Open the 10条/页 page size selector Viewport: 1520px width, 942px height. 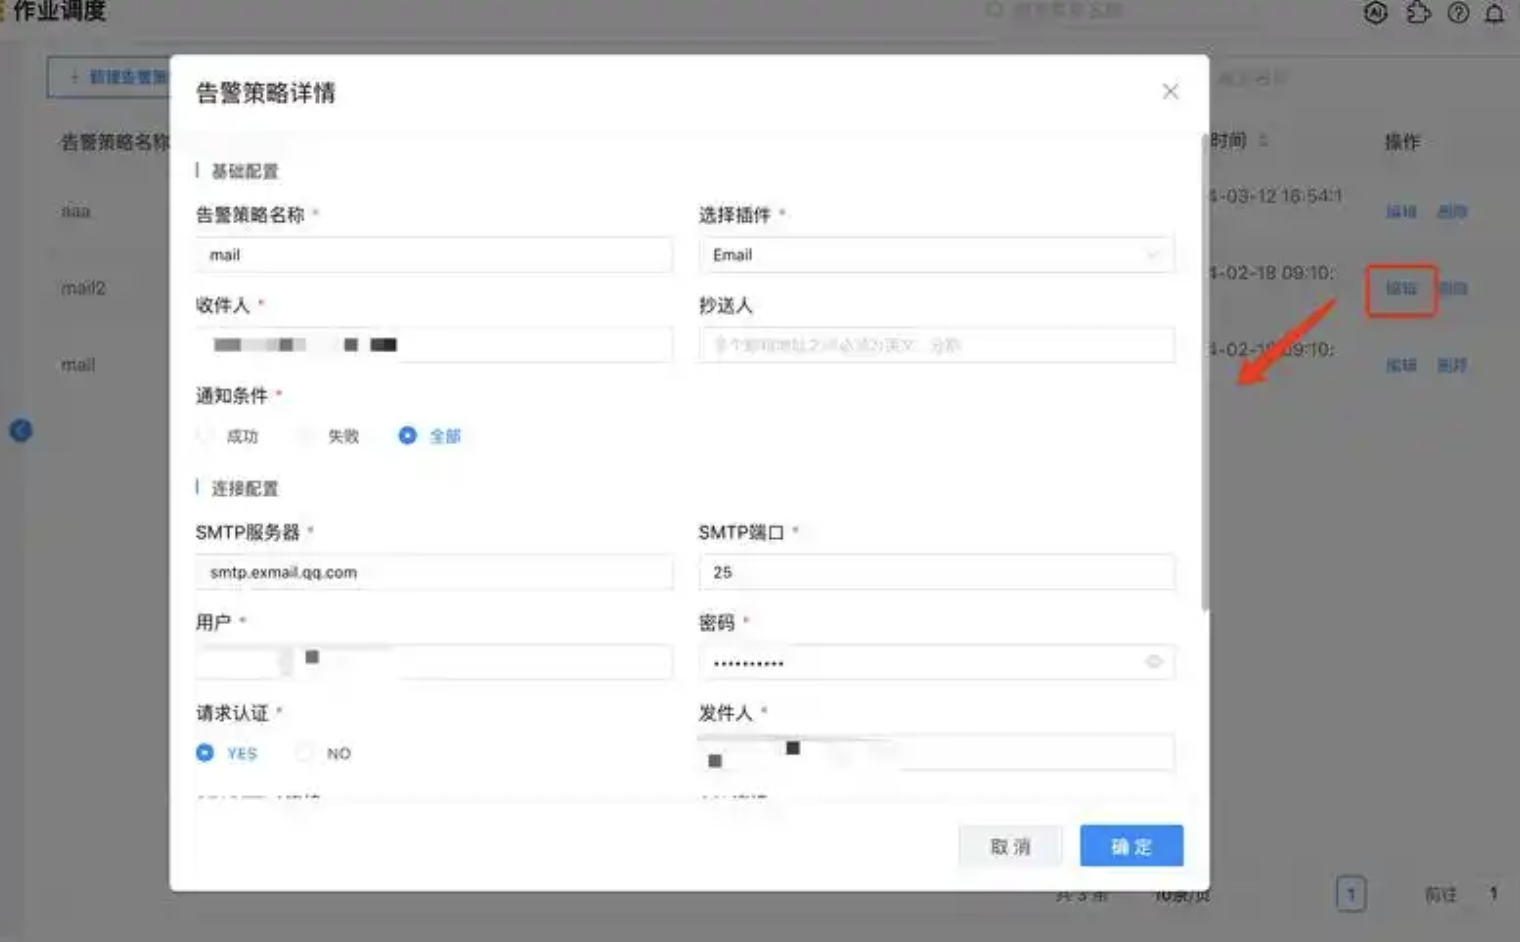pos(1181,895)
